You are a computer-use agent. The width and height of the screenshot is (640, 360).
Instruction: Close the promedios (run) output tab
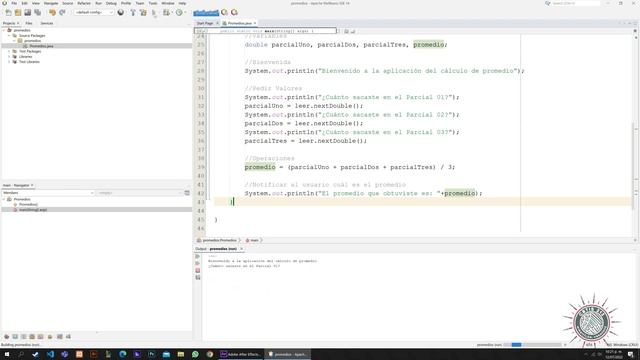tap(241, 249)
